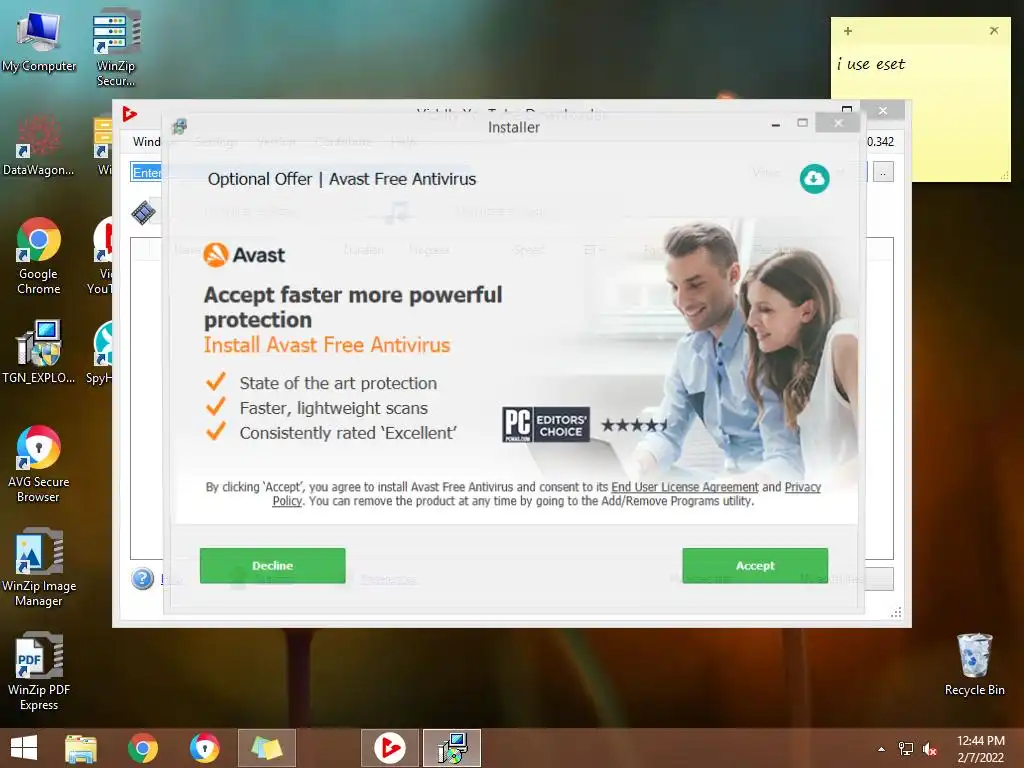This screenshot has height=768, width=1024.
Task: Click the 'Faster, lightweight scans' line
Action: pyautogui.click(x=333, y=408)
